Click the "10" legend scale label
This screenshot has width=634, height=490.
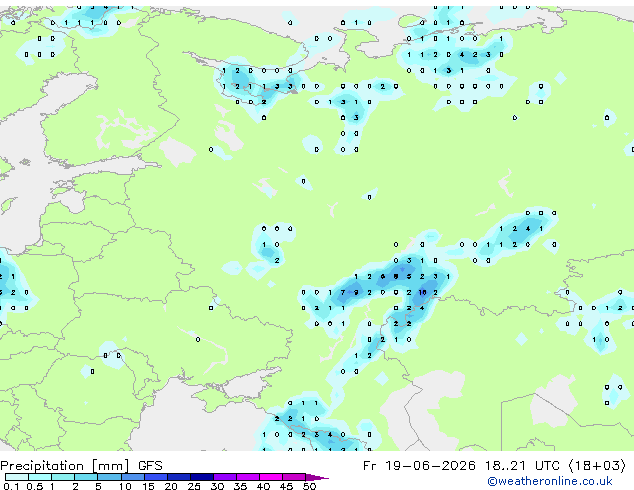pyautogui.click(x=125, y=486)
